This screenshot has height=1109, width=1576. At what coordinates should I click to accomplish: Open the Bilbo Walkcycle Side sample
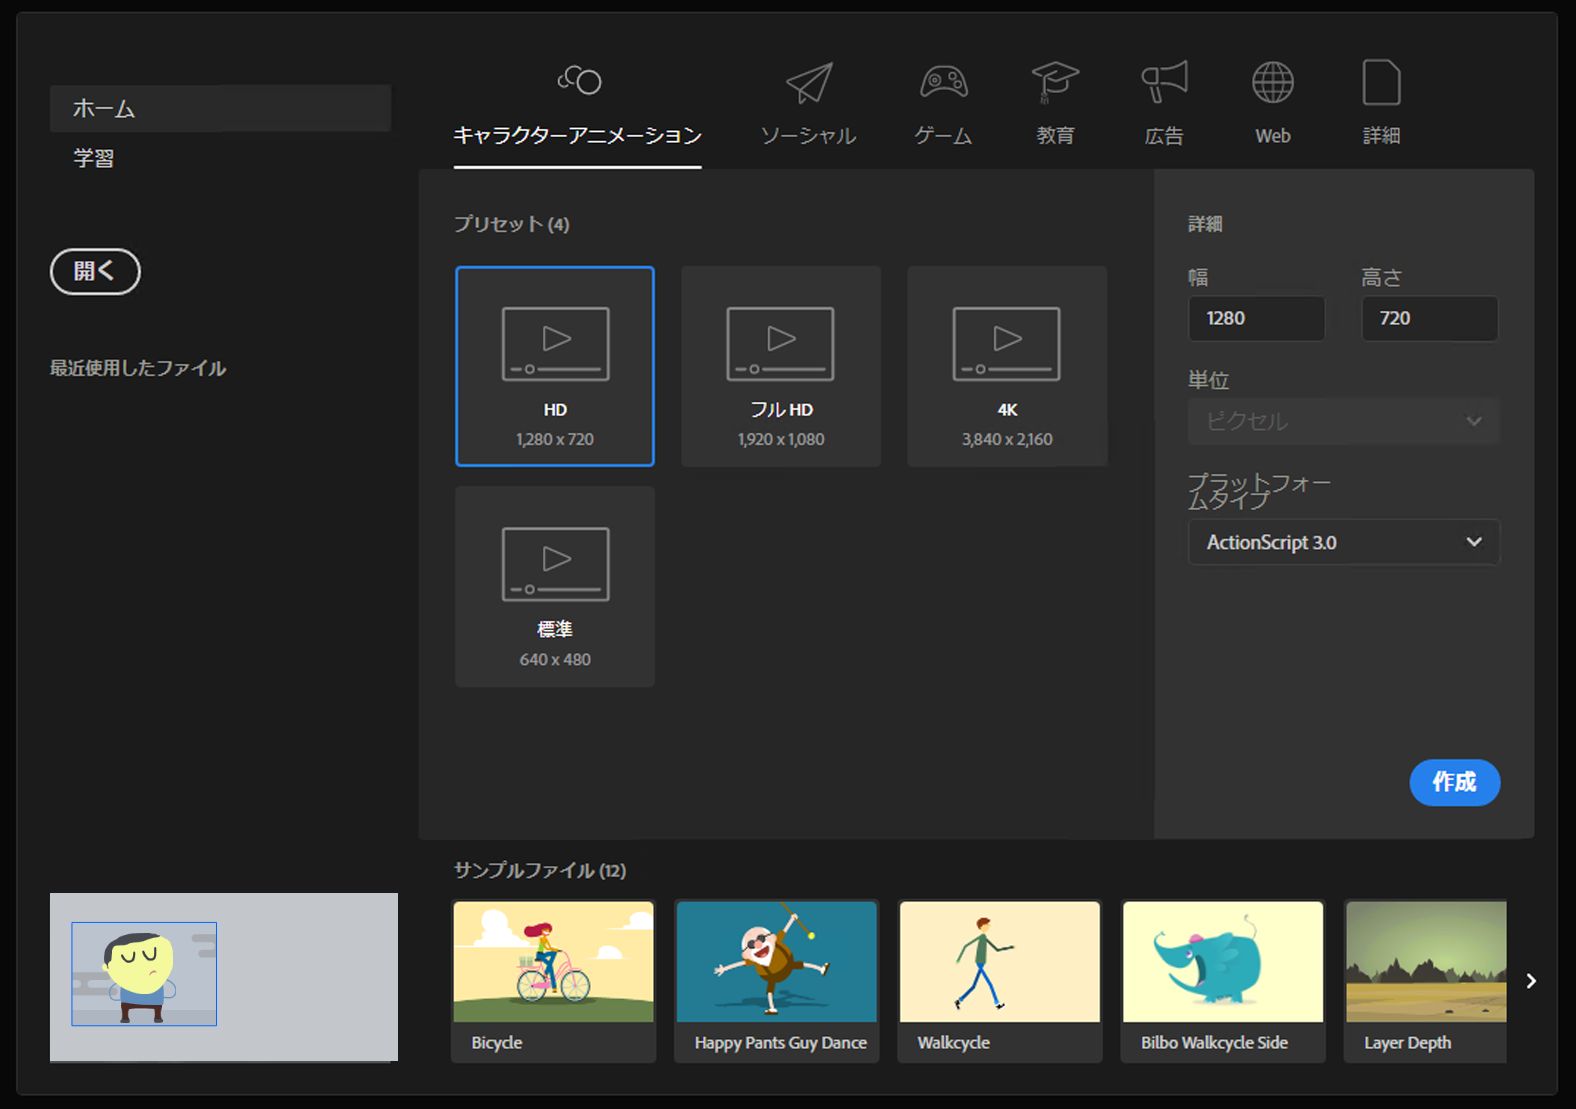1224,981
